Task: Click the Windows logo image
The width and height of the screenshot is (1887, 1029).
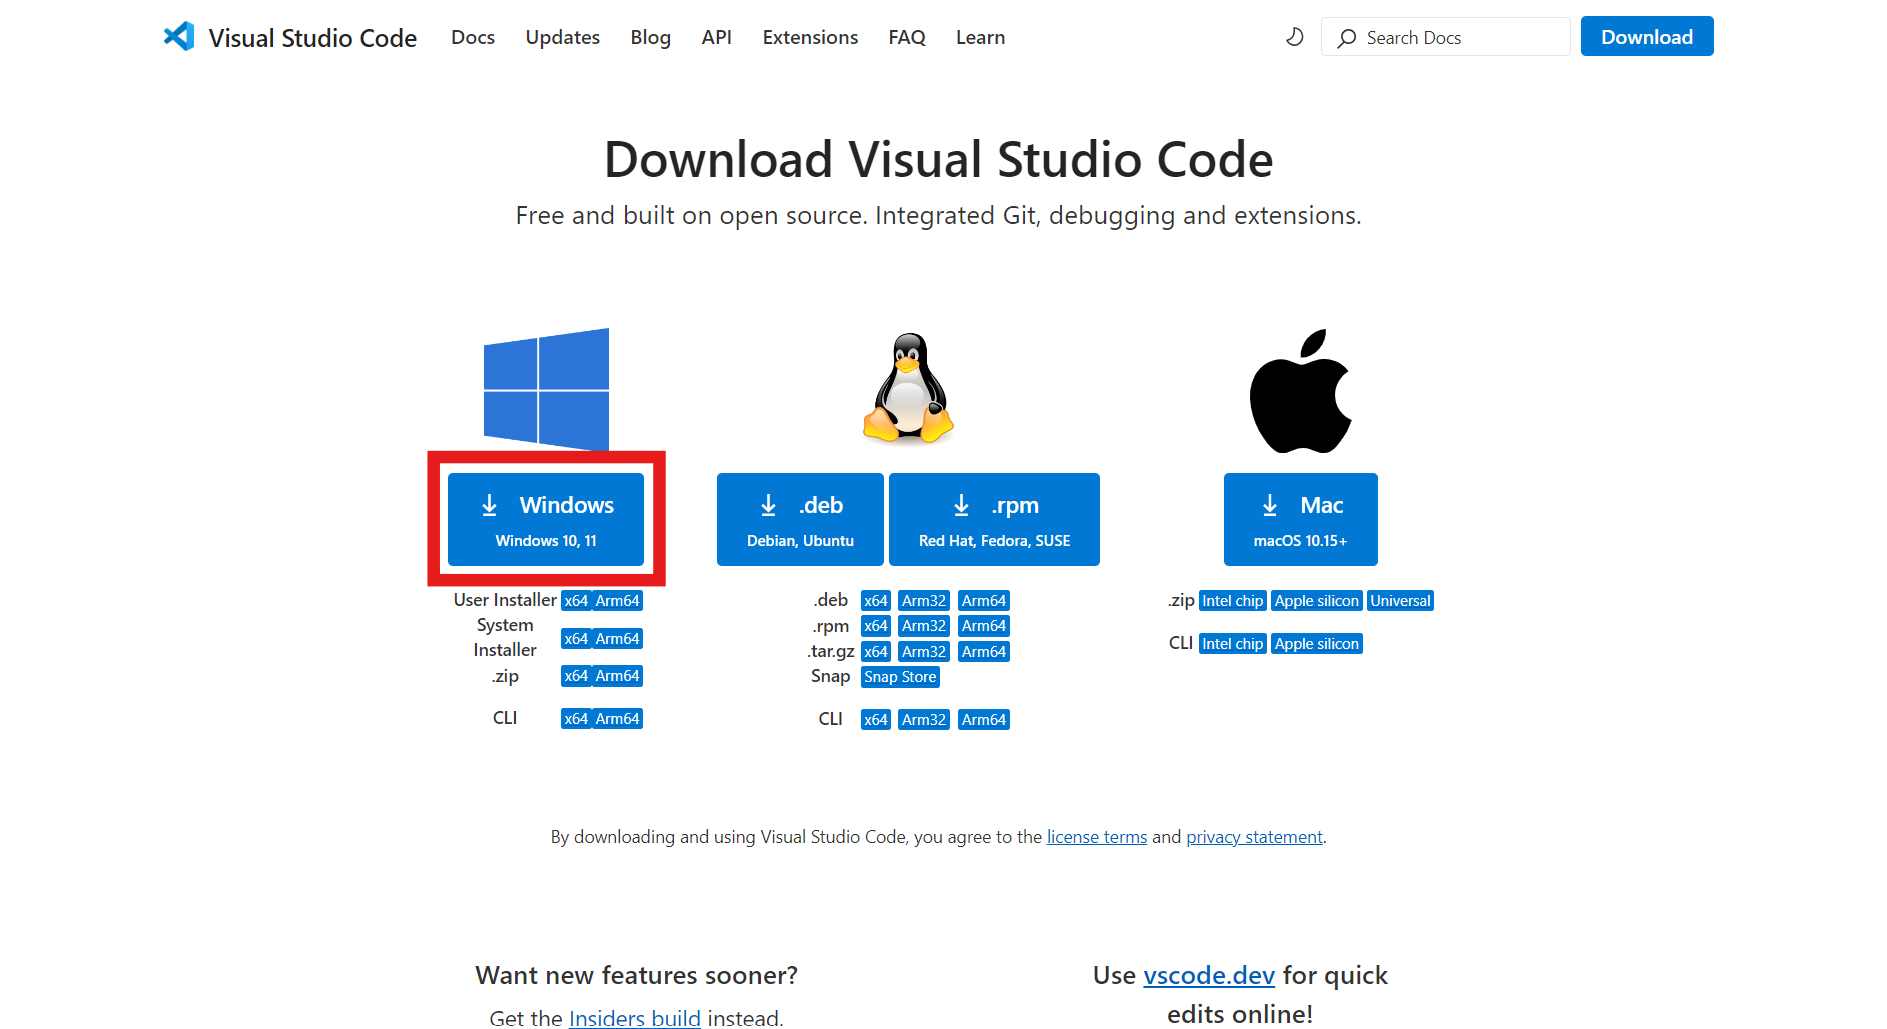Action: (x=546, y=389)
